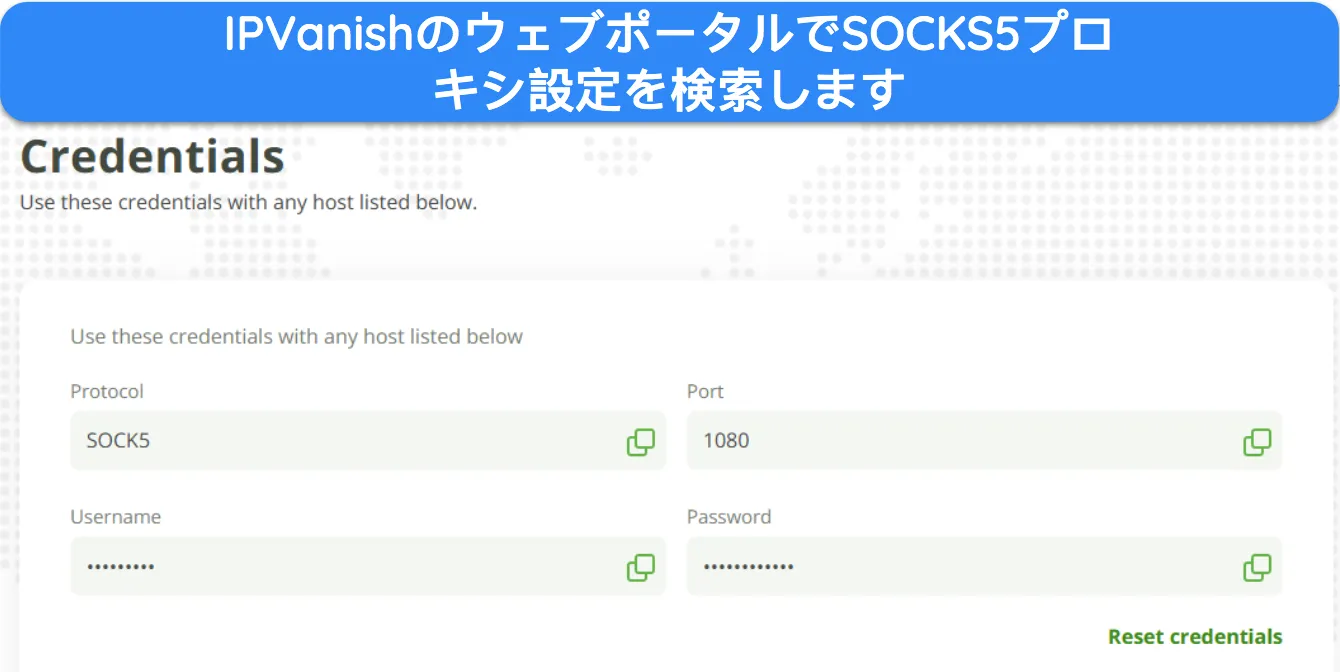Click the Port field label
This screenshot has height=672, width=1340.
tap(705, 391)
